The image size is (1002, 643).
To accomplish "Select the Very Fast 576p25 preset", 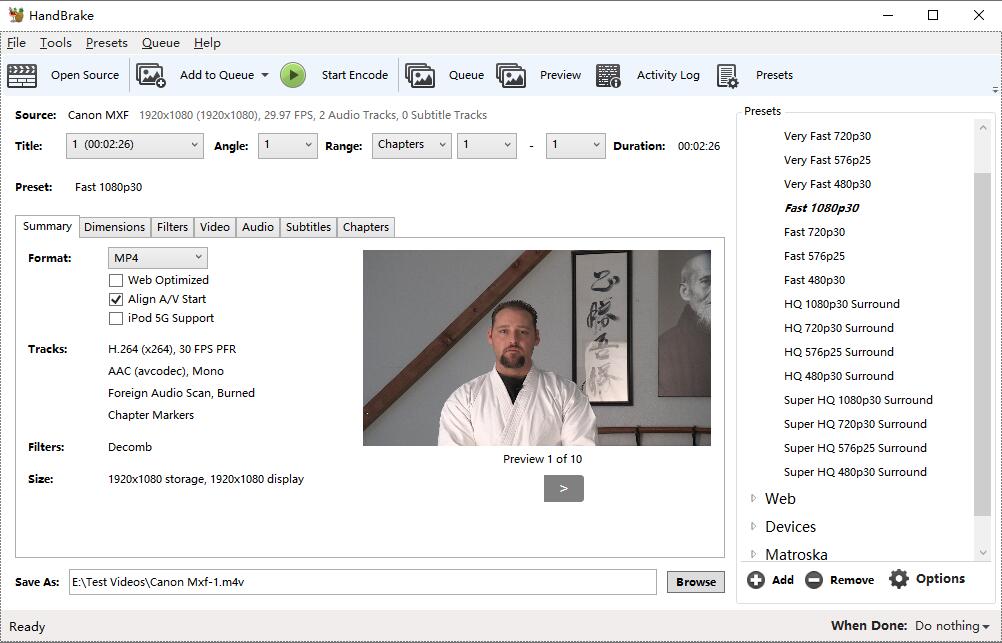I will point(827,160).
